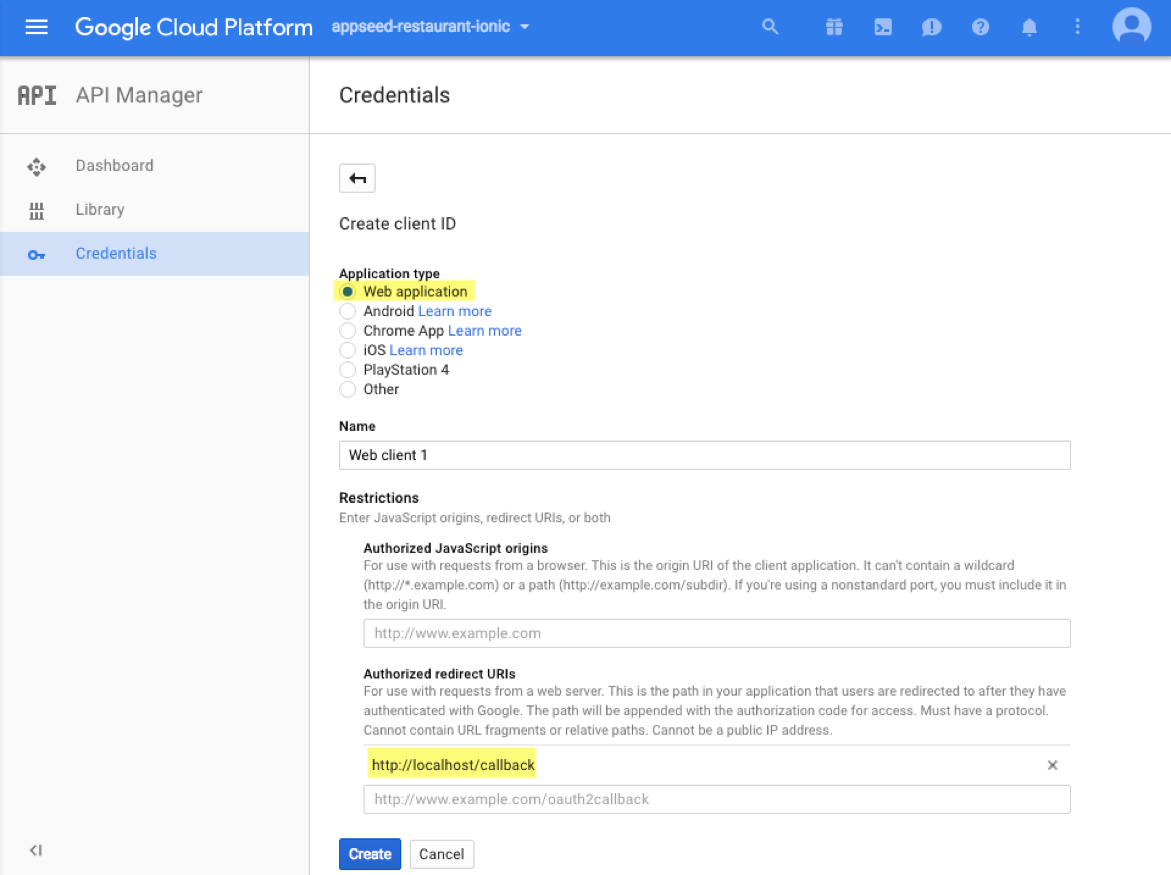Focus the Name field containing Web client 1
1171x875 pixels.
coord(704,455)
